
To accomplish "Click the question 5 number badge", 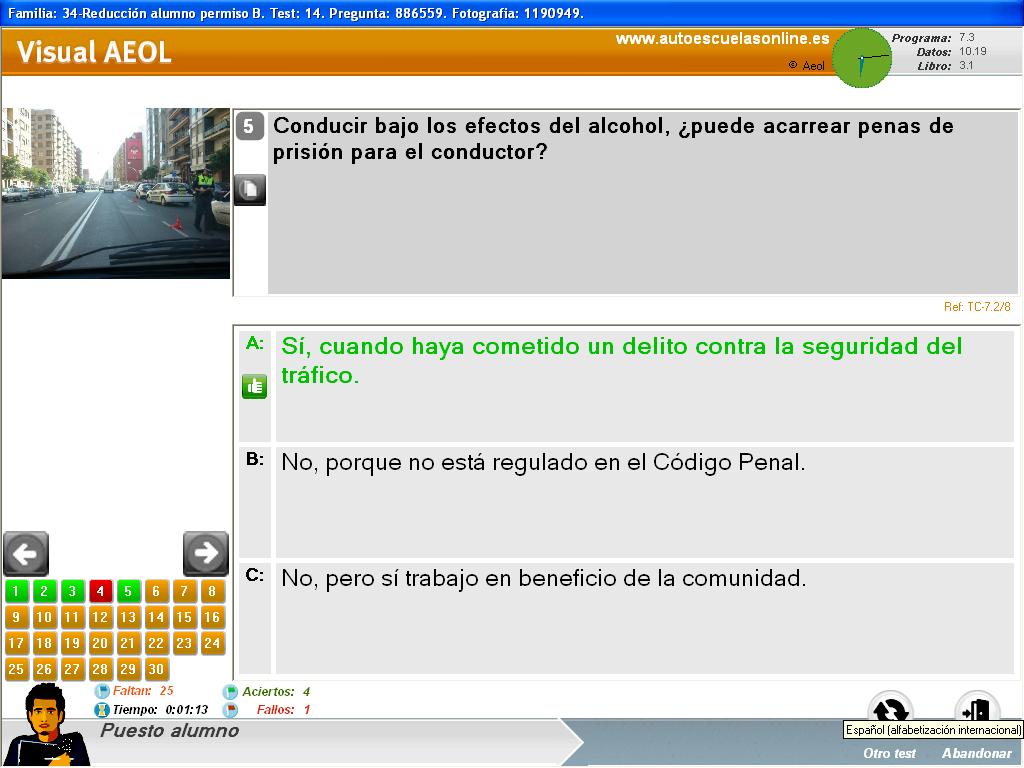I will pos(249,127).
